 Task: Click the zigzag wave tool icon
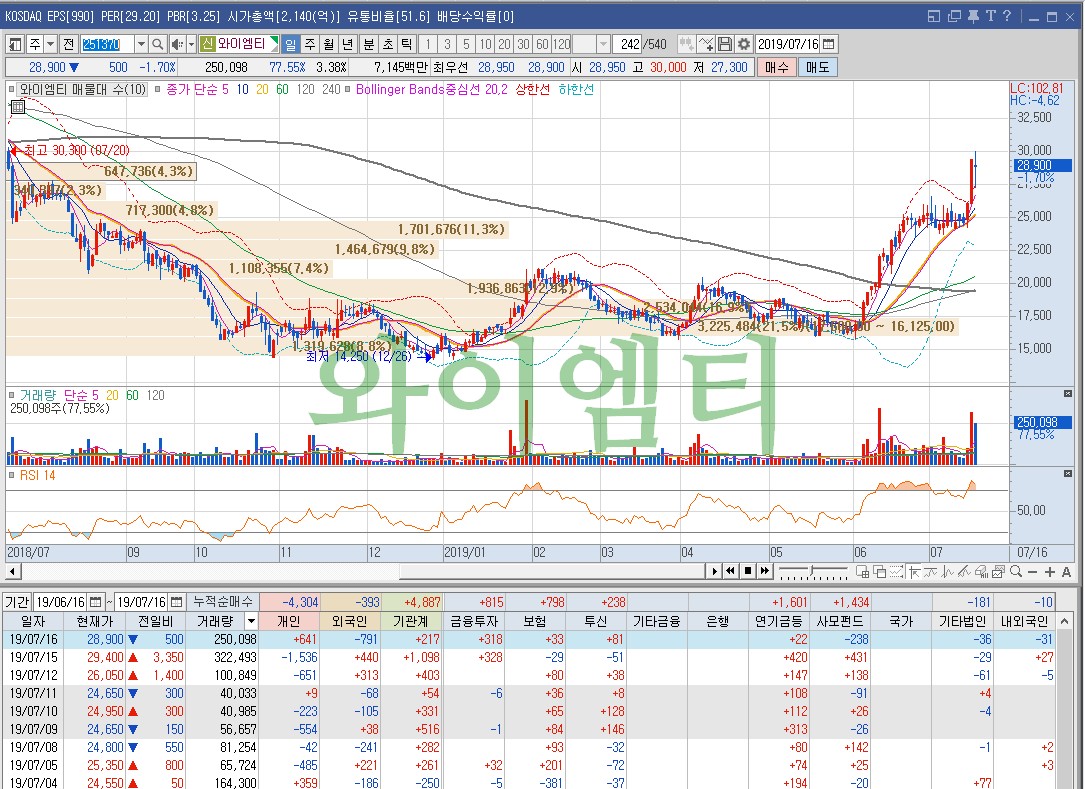point(947,572)
